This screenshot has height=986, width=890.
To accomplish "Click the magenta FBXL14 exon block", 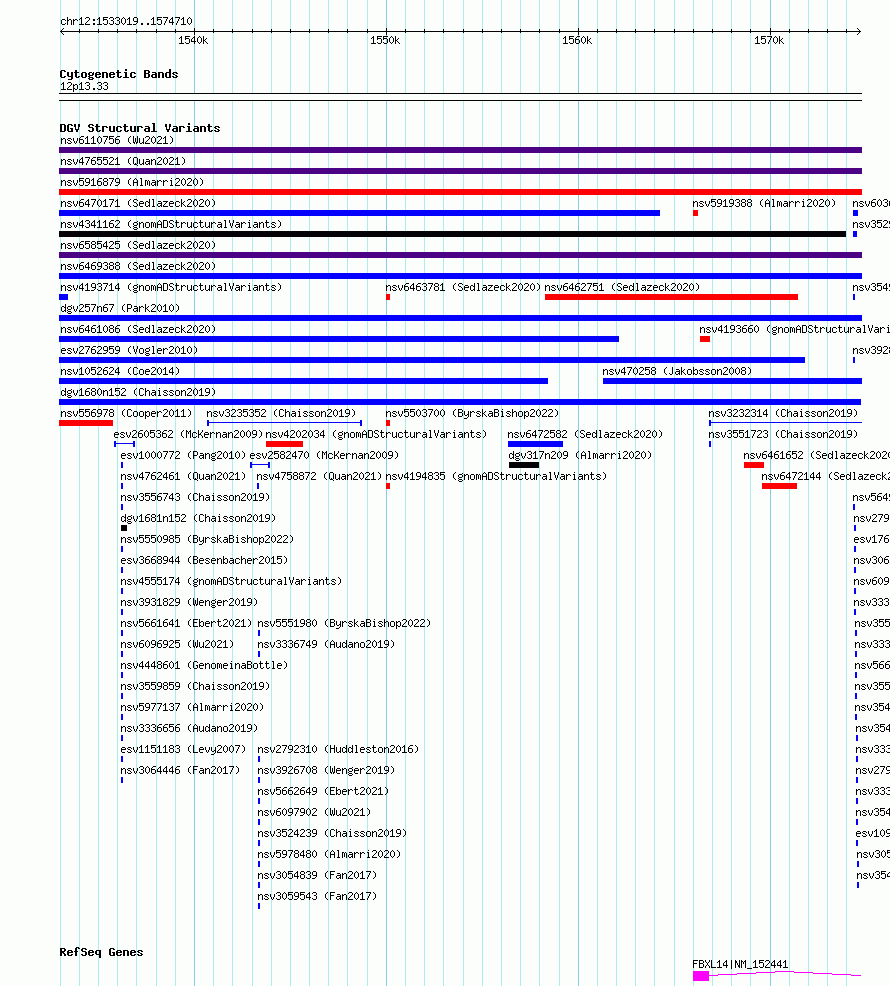I will click(701, 976).
